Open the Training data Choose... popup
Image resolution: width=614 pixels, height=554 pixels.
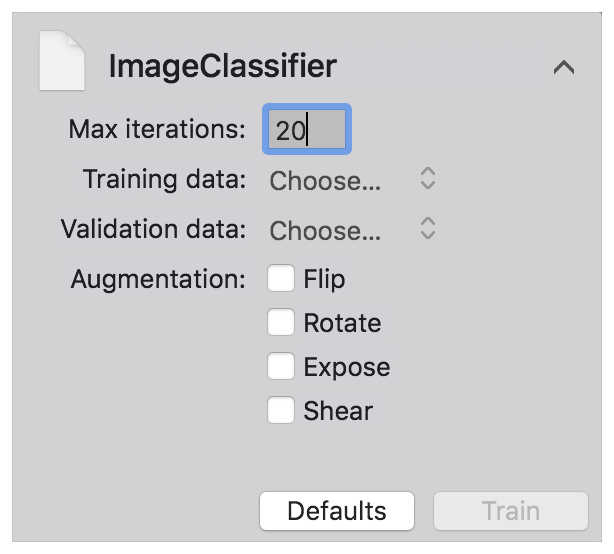pyautogui.click(x=326, y=181)
